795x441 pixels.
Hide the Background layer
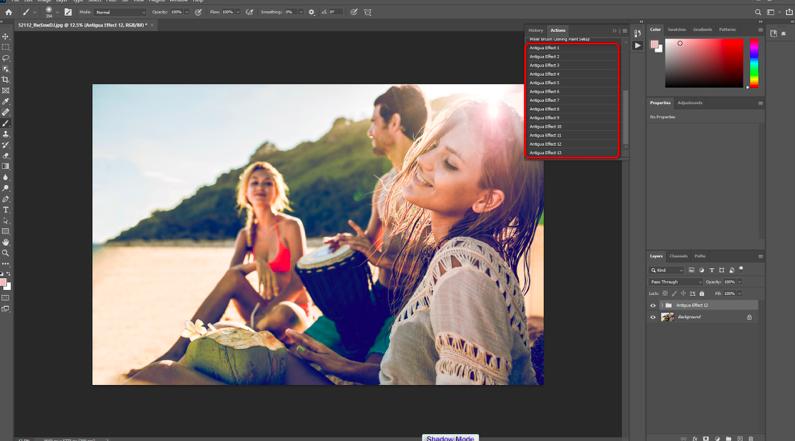(653, 317)
